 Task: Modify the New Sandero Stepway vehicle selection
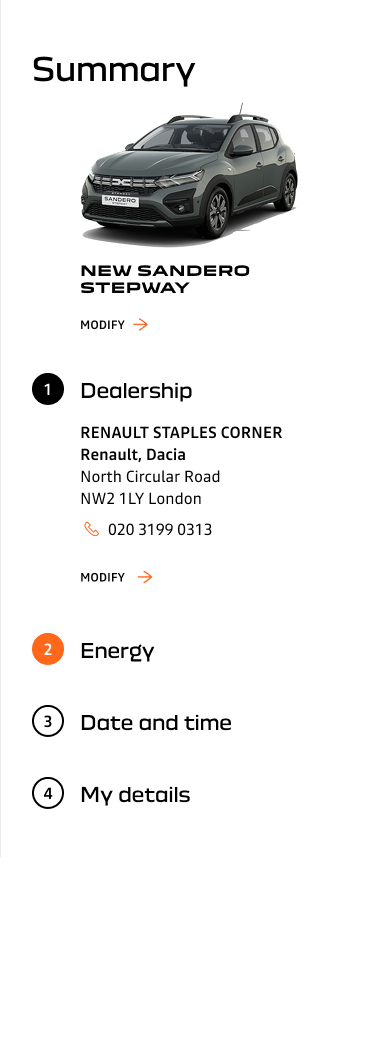[x=114, y=325]
